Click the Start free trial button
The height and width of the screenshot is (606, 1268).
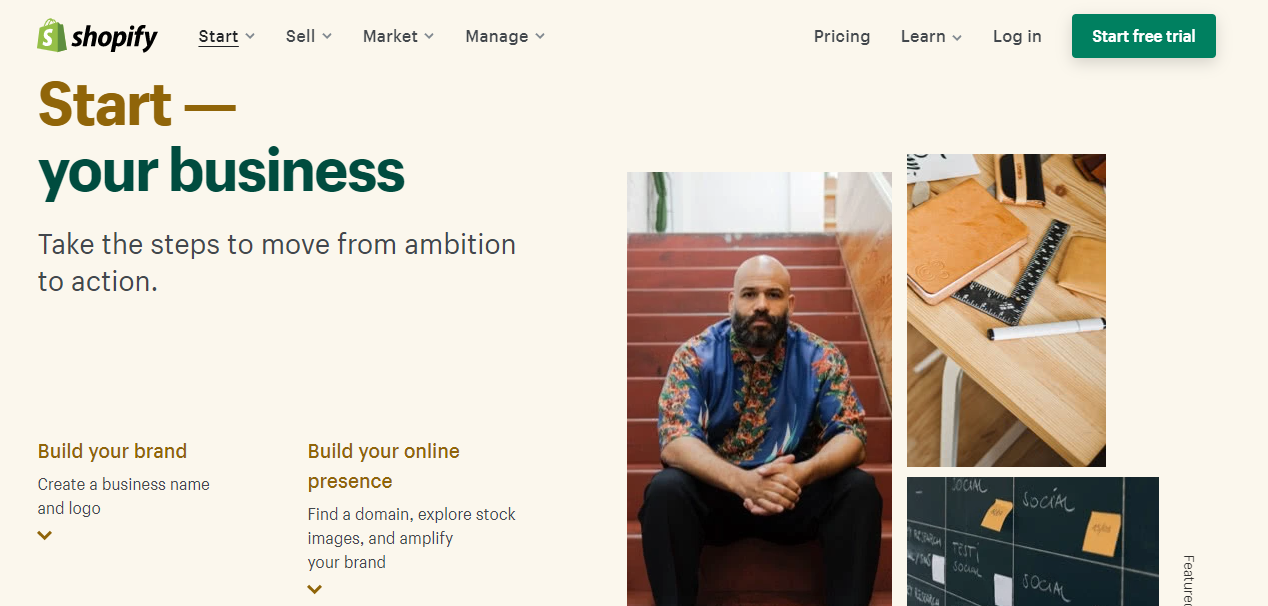(x=1143, y=35)
